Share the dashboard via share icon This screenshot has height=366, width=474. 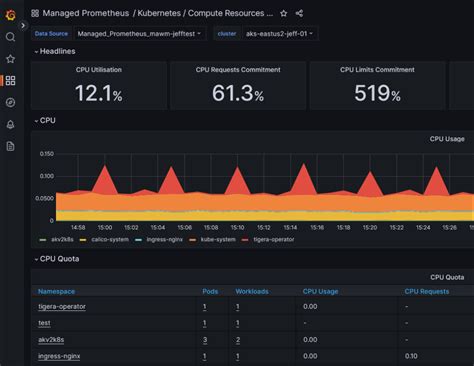(x=299, y=13)
